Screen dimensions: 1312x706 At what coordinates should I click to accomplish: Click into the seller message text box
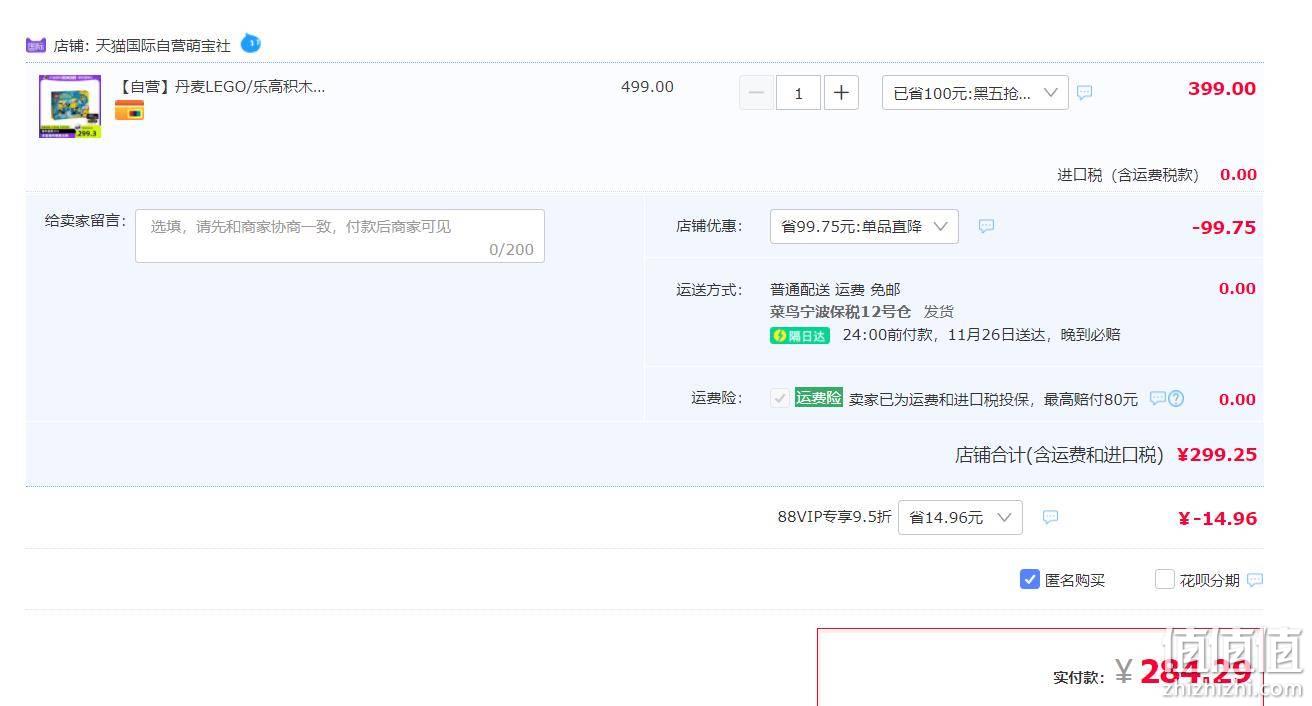(x=340, y=236)
